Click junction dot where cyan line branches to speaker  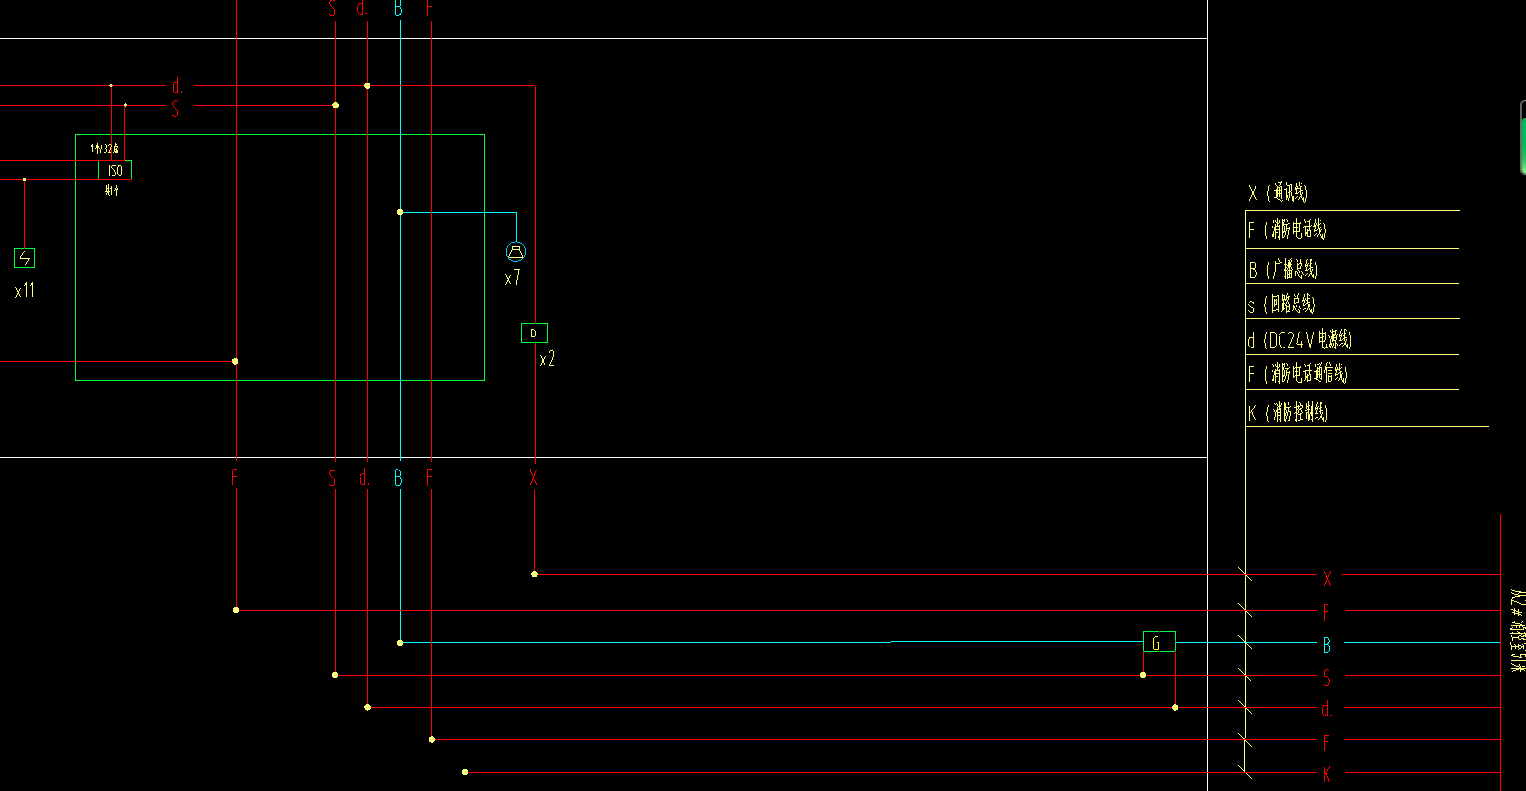400,212
